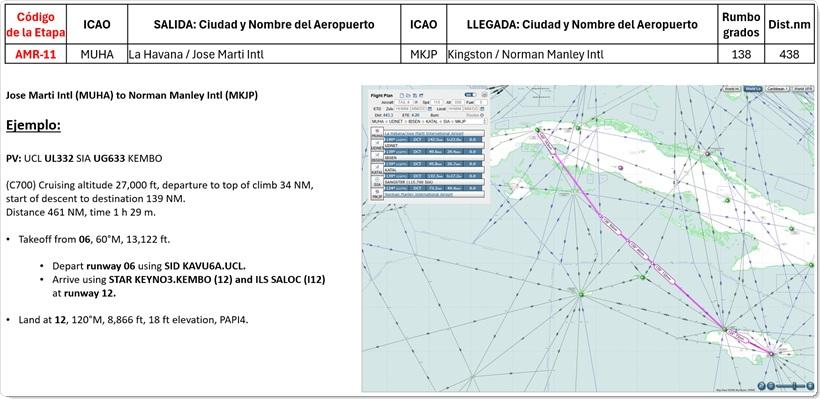Click the Kingston MKJP marker on map

coord(771,354)
